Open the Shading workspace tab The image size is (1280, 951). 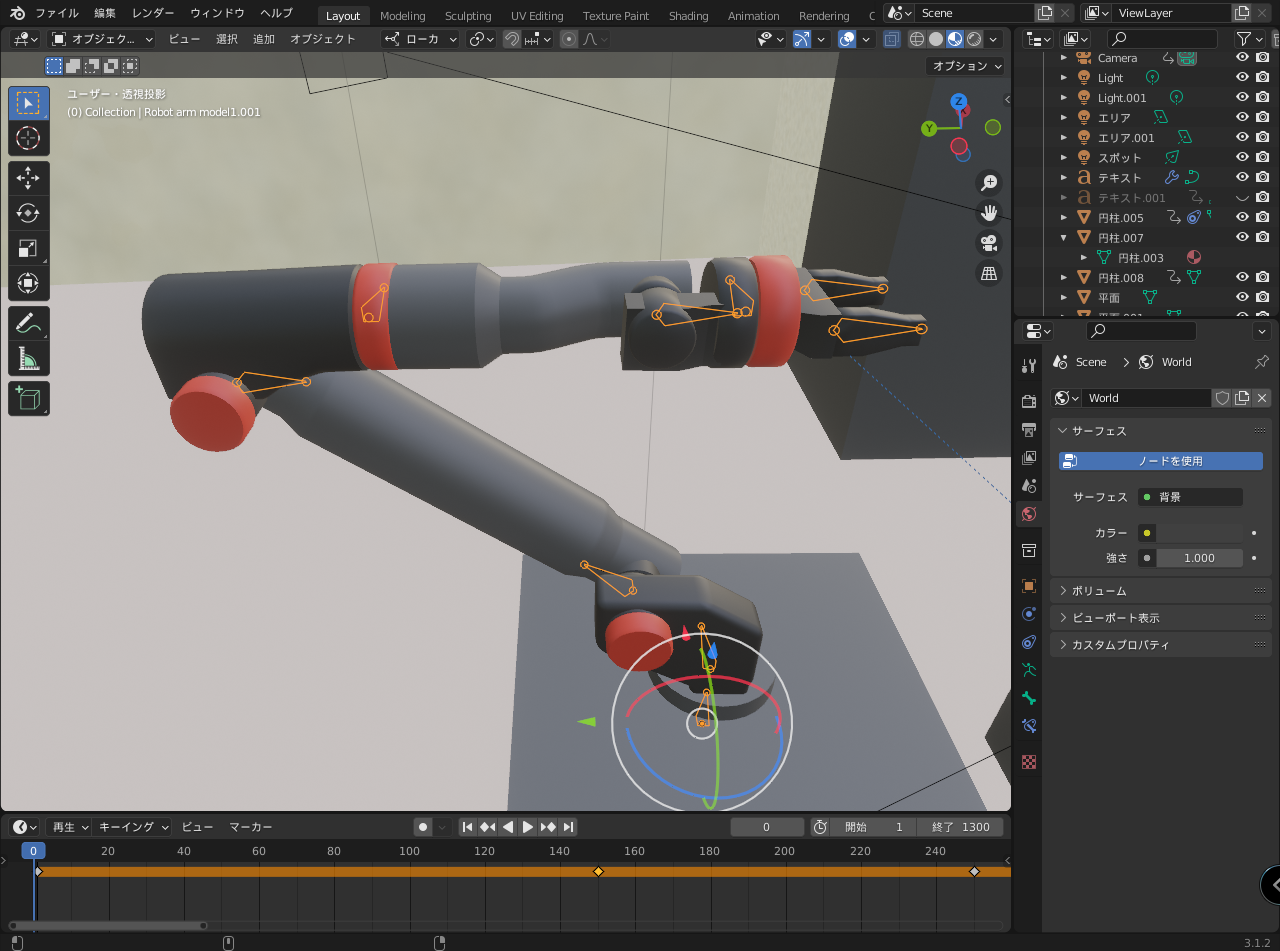688,16
